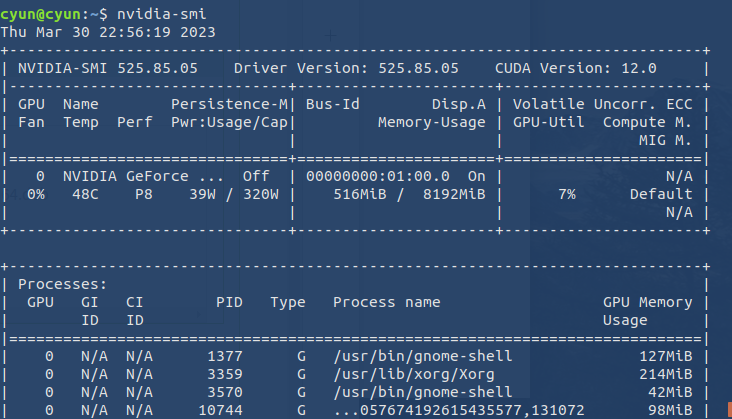This screenshot has height=419, width=732.
Task: Click the temperature value '48C'
Action: (85, 194)
